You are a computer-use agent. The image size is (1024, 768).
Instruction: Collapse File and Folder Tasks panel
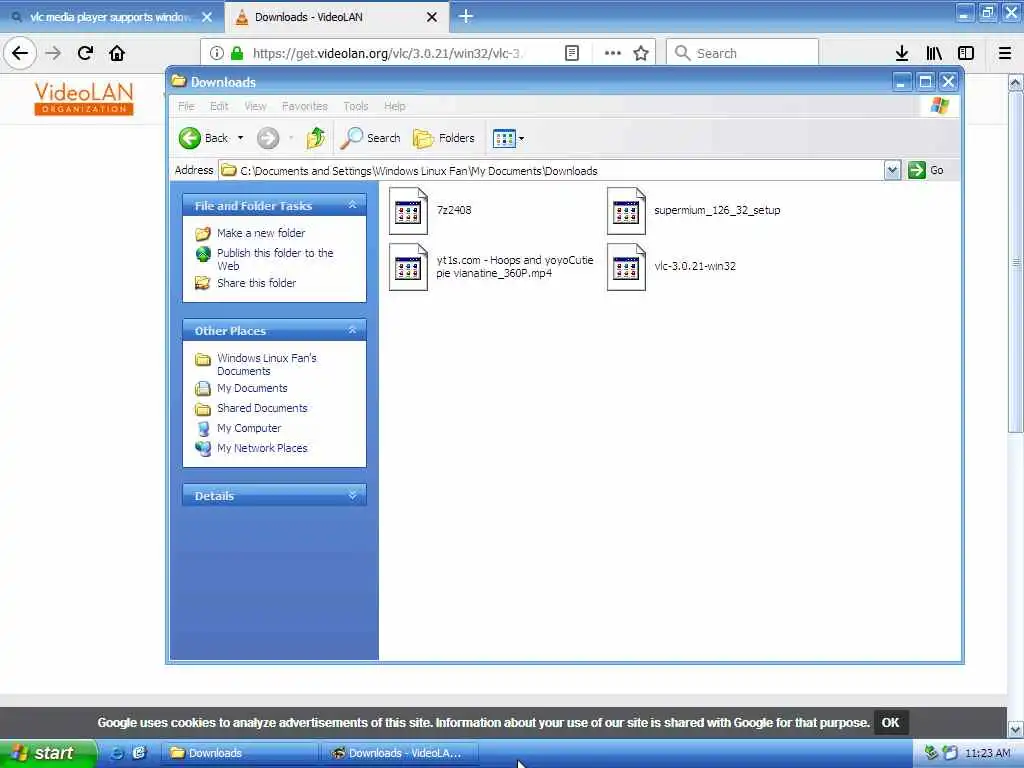pyautogui.click(x=352, y=205)
